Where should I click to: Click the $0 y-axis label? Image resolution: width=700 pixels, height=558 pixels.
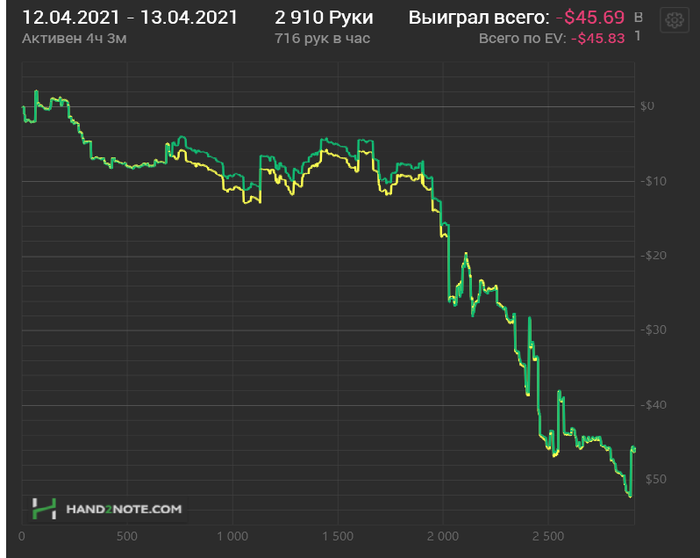tap(647, 106)
